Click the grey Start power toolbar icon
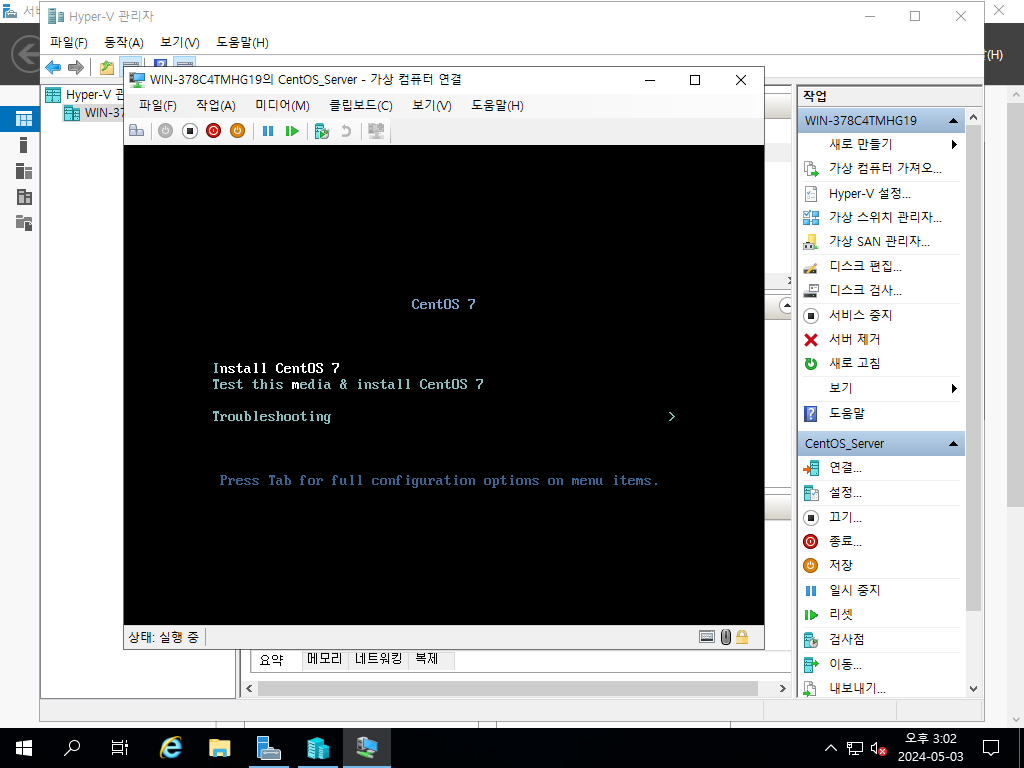The height and width of the screenshot is (768, 1024). [x=166, y=131]
